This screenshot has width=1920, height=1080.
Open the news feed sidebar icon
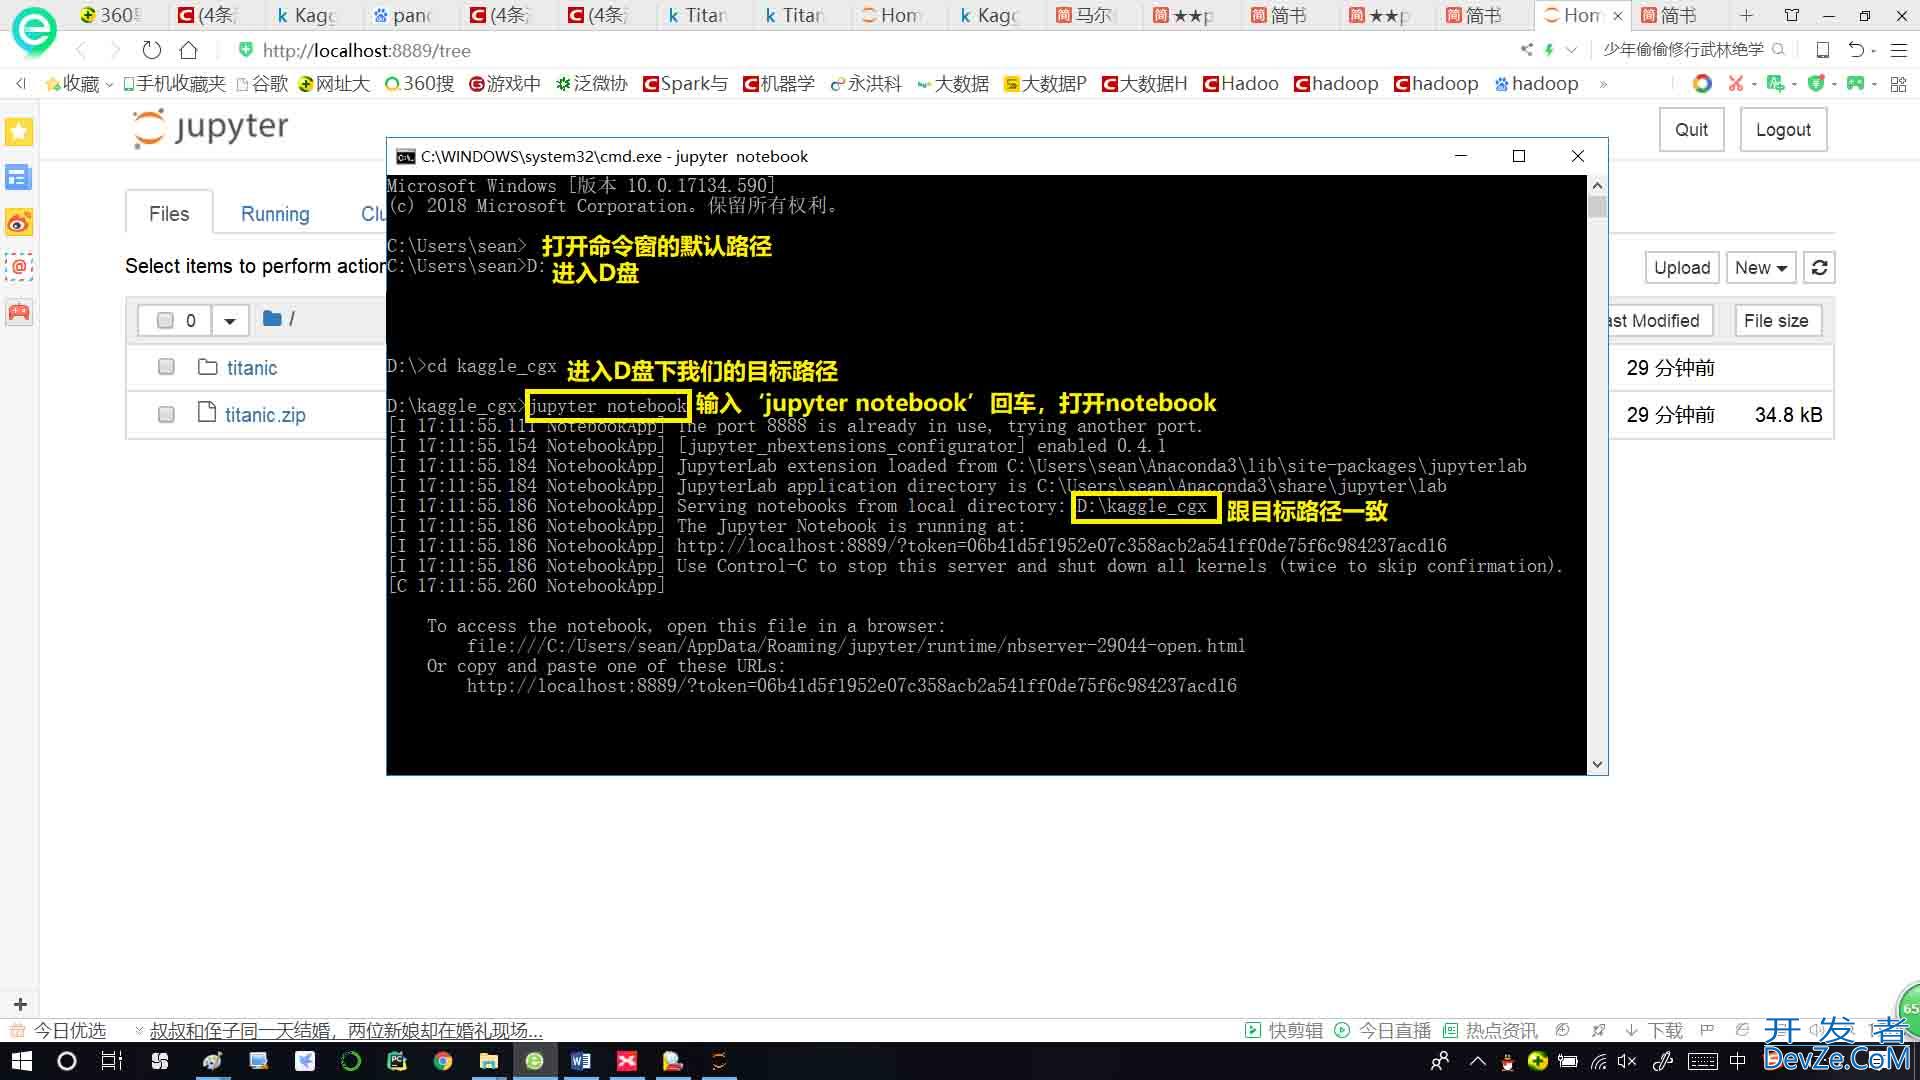[x=19, y=177]
